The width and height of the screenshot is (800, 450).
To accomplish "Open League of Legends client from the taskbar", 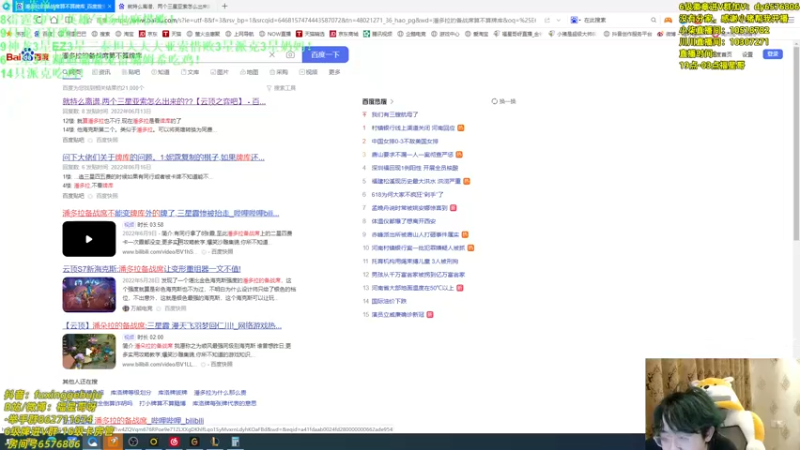I will pyautogui.click(x=215, y=441).
